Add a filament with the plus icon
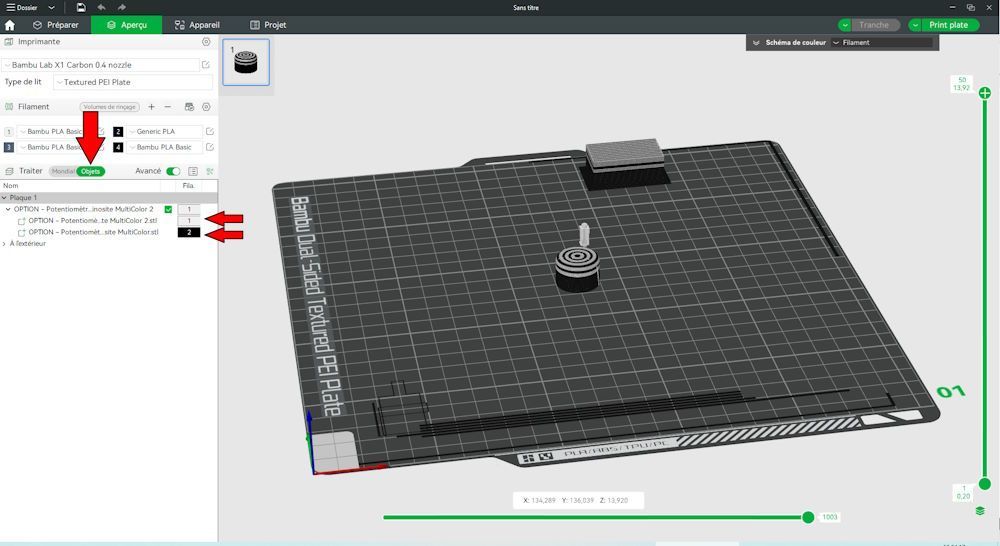 pos(152,107)
